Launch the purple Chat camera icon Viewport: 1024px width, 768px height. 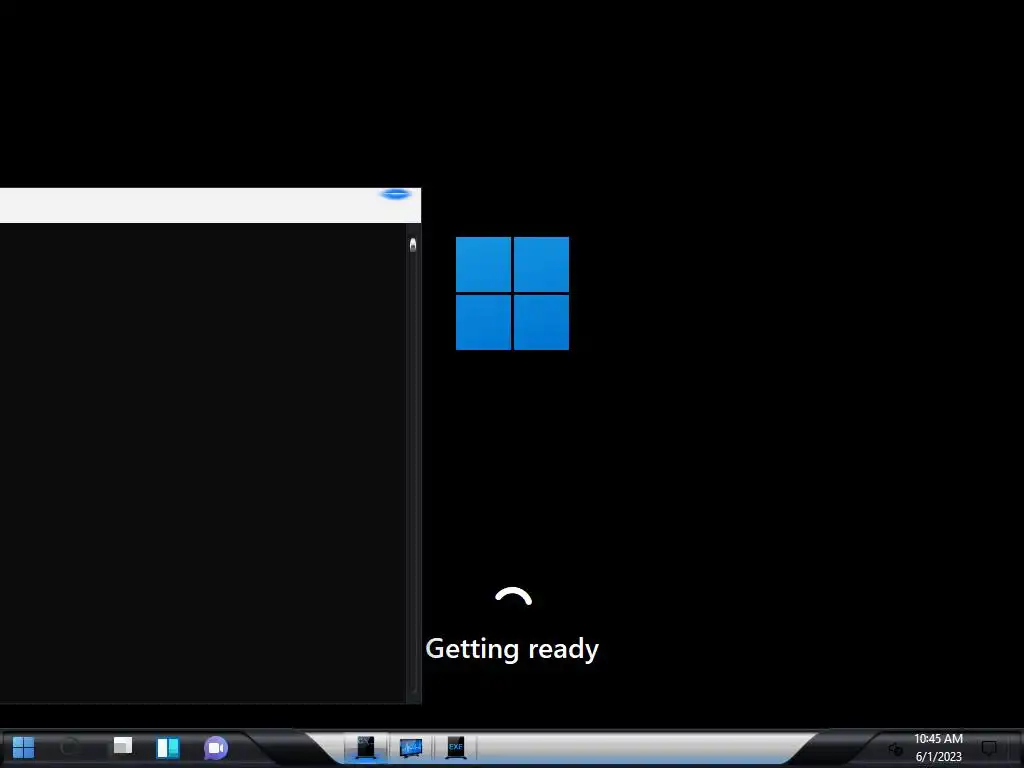216,748
